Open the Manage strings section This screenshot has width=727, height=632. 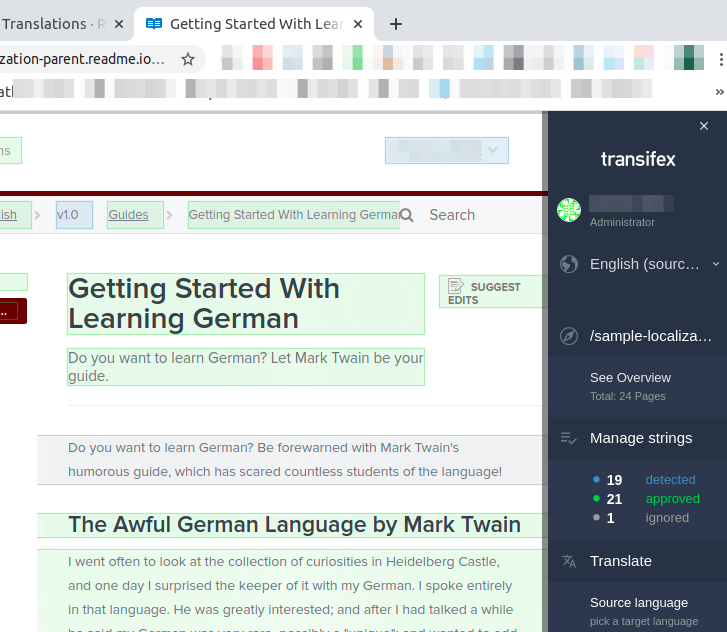pos(640,438)
